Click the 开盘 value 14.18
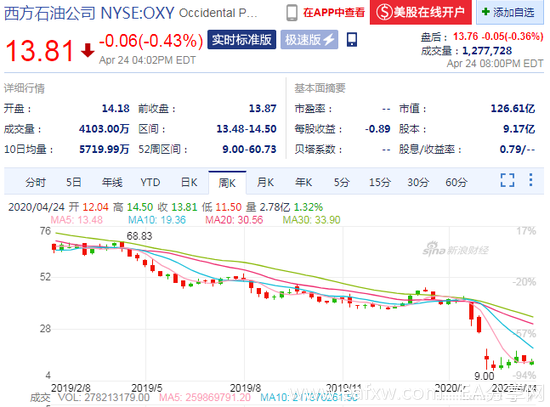Viewport: 550px width, 407px height. (x=115, y=108)
